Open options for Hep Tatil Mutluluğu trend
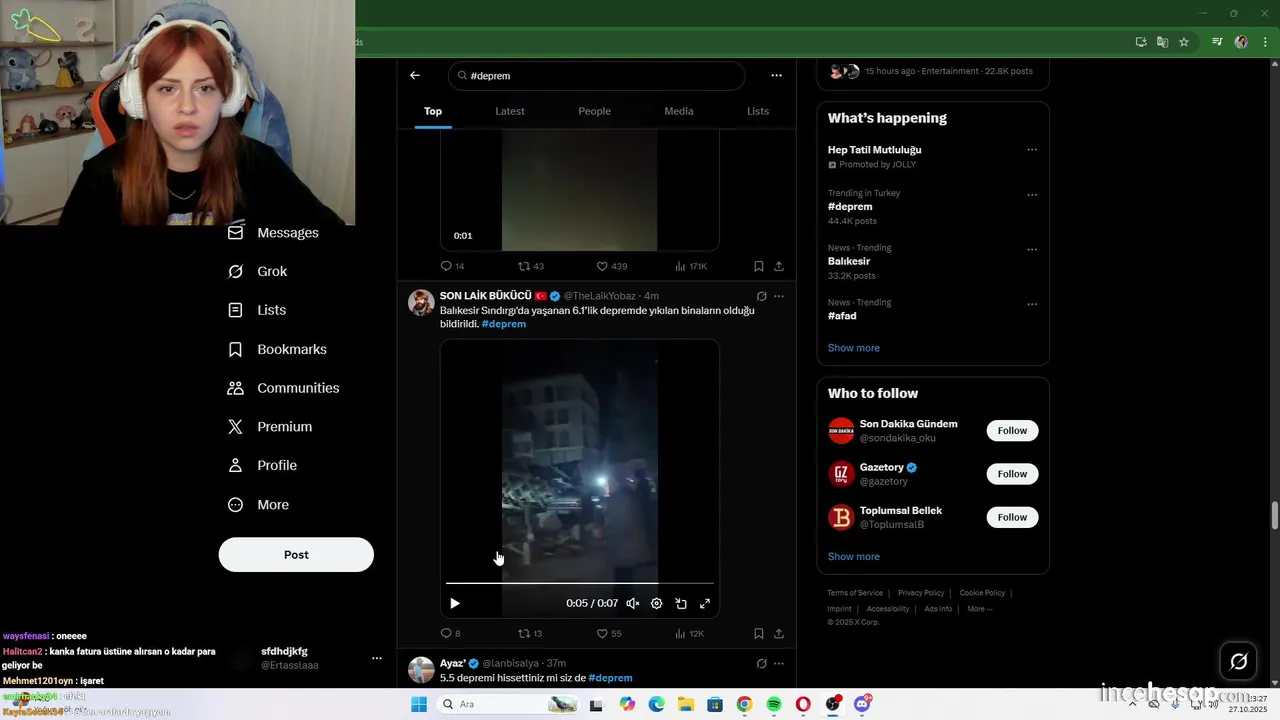This screenshot has height=720, width=1280. [1032, 150]
